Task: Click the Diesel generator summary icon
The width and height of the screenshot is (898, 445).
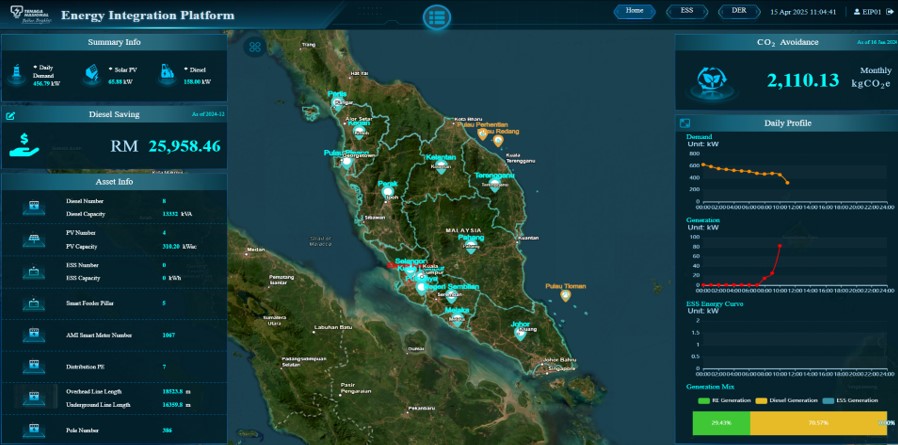Action: pyautogui.click(x=167, y=74)
